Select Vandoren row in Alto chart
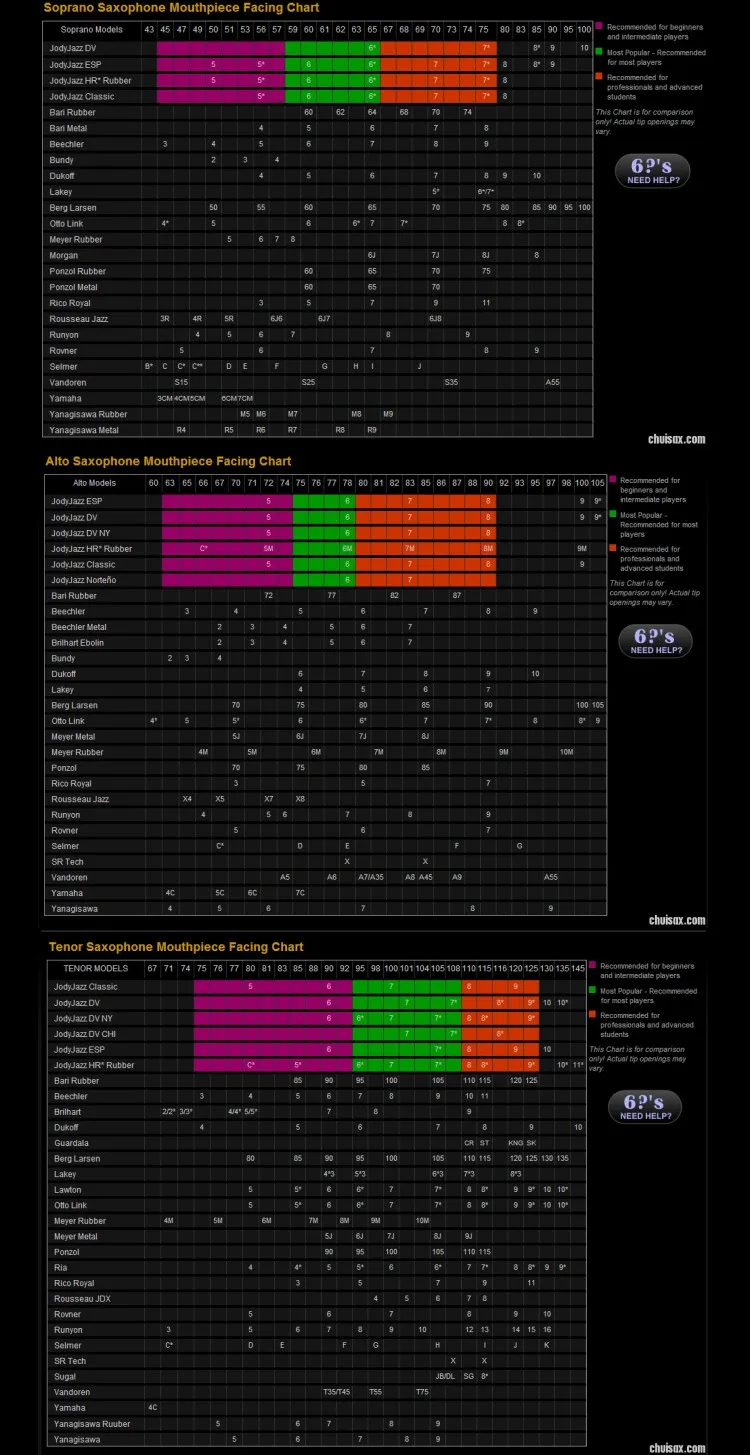The image size is (750, 1455). coord(327,877)
